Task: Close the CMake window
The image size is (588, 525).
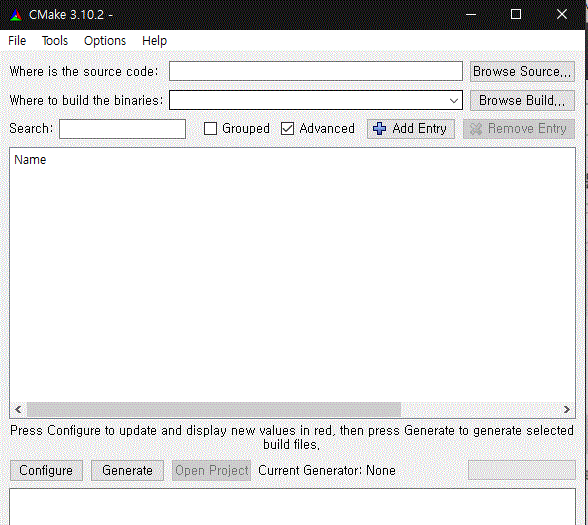Action: 562,15
